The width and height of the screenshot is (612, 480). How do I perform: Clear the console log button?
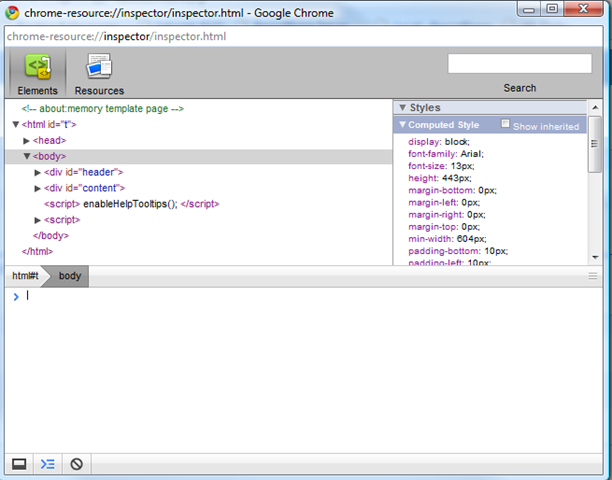point(76,464)
